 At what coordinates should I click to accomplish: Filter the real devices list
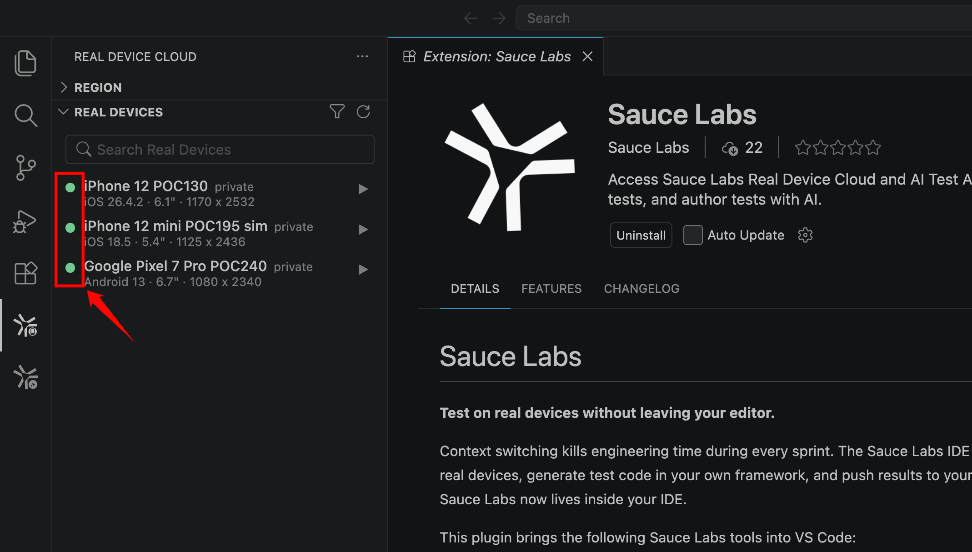pos(337,112)
